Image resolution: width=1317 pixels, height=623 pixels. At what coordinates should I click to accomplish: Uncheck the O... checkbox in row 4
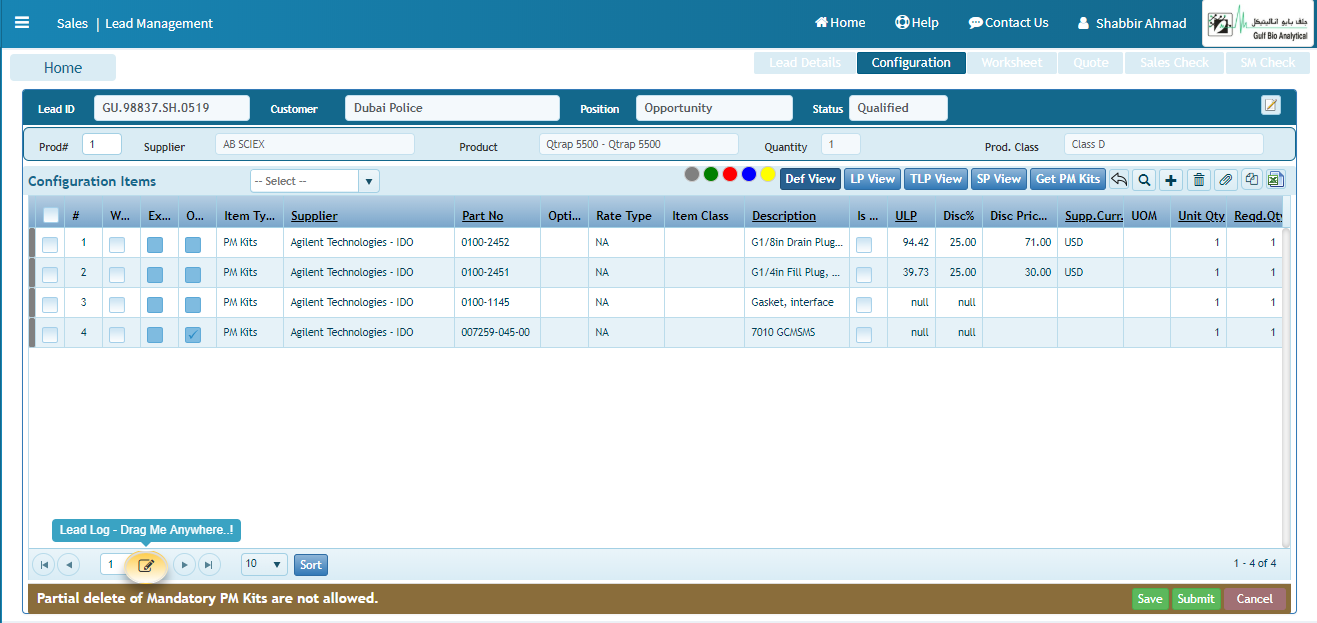click(193, 334)
